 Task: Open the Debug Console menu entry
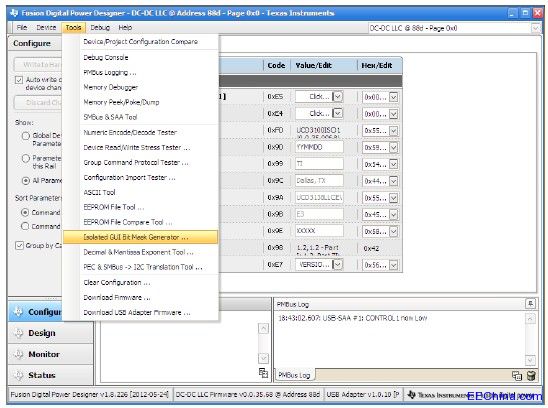pyautogui.click(x=140, y=57)
